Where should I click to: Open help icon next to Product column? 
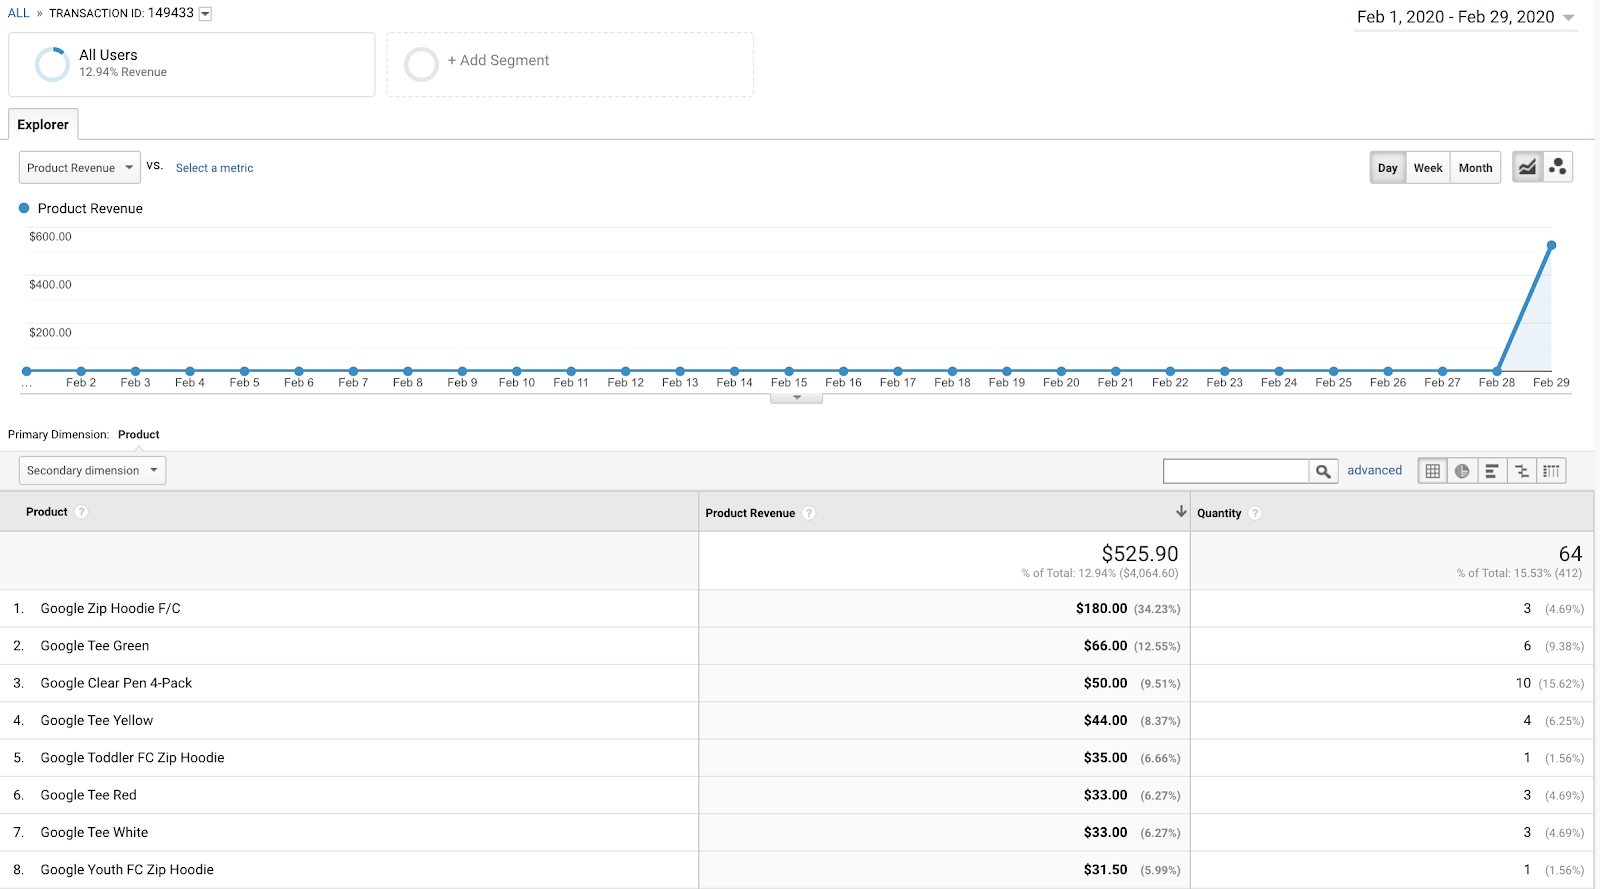point(82,512)
